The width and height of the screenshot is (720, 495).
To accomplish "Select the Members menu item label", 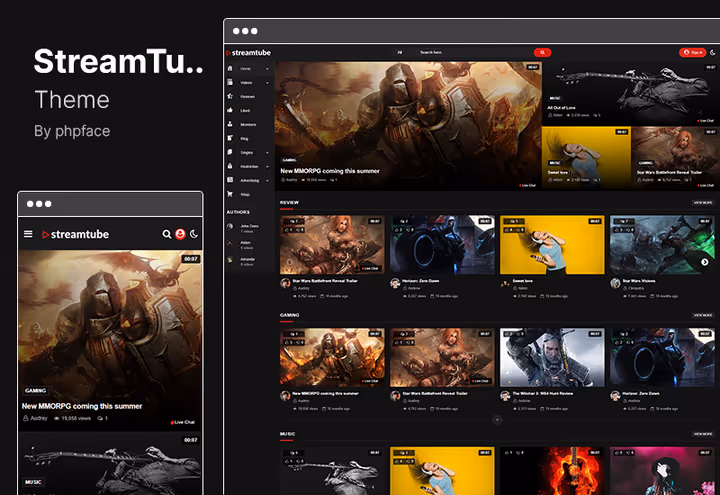I will [248, 124].
